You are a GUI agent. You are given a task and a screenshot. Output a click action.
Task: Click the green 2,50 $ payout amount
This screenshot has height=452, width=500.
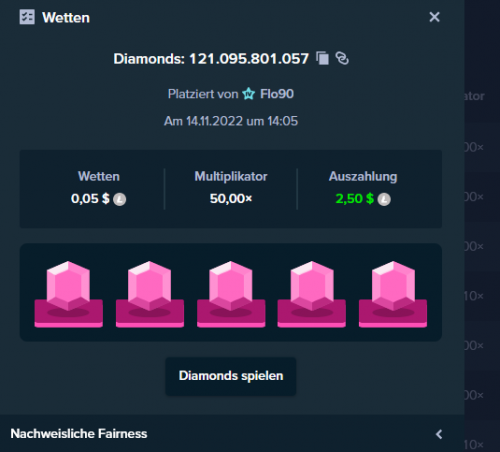tap(354, 199)
